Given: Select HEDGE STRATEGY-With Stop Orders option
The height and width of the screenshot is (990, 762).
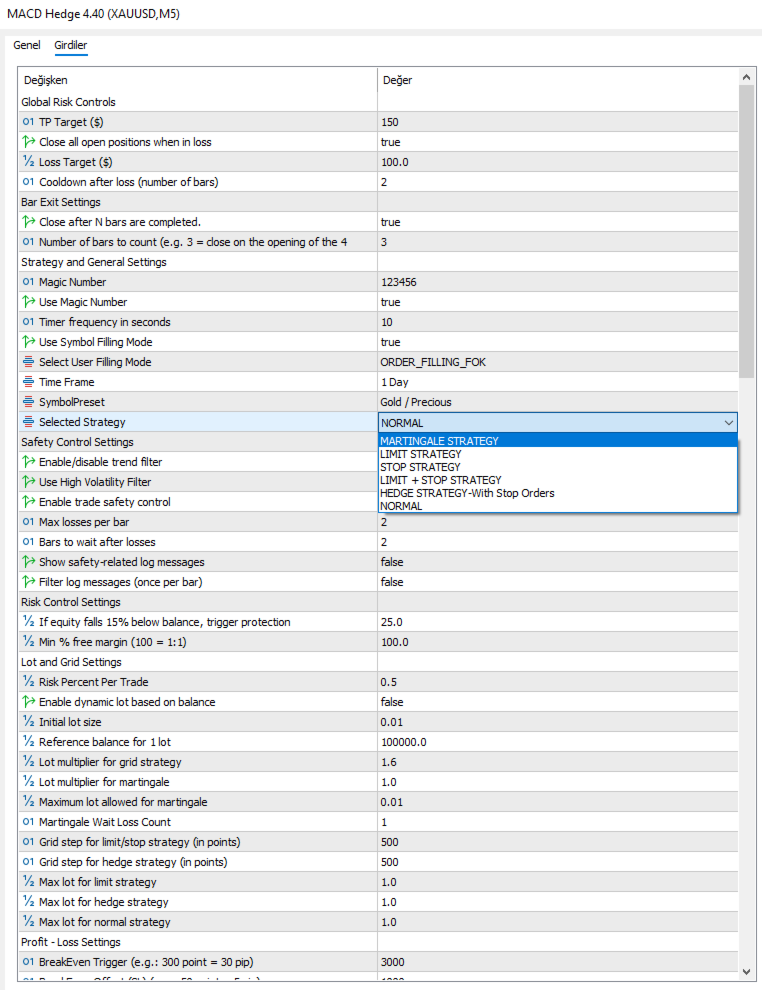Looking at the screenshot, I should coord(467,493).
